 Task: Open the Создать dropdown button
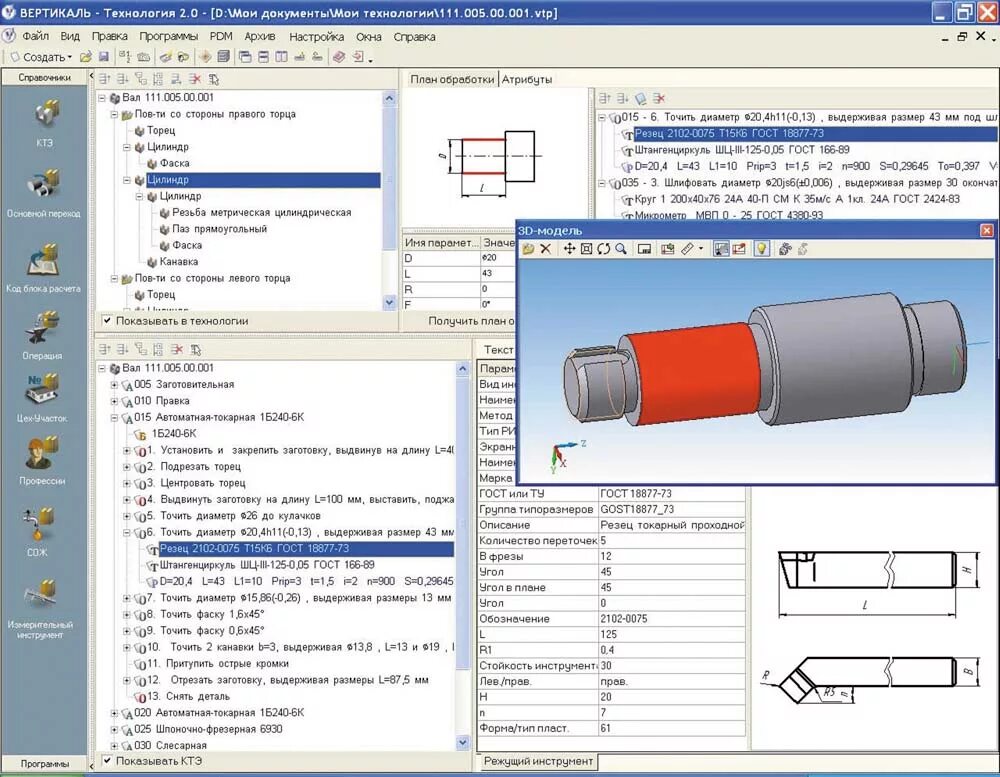click(x=41, y=57)
